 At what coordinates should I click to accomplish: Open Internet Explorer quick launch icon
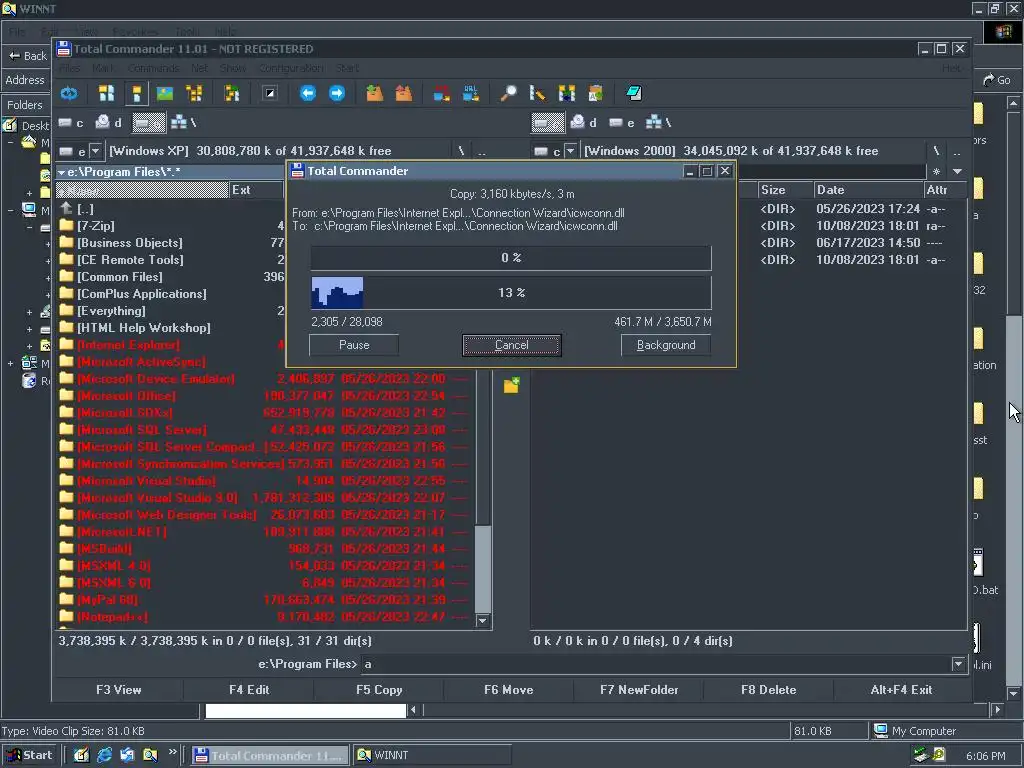pyautogui.click(x=104, y=755)
